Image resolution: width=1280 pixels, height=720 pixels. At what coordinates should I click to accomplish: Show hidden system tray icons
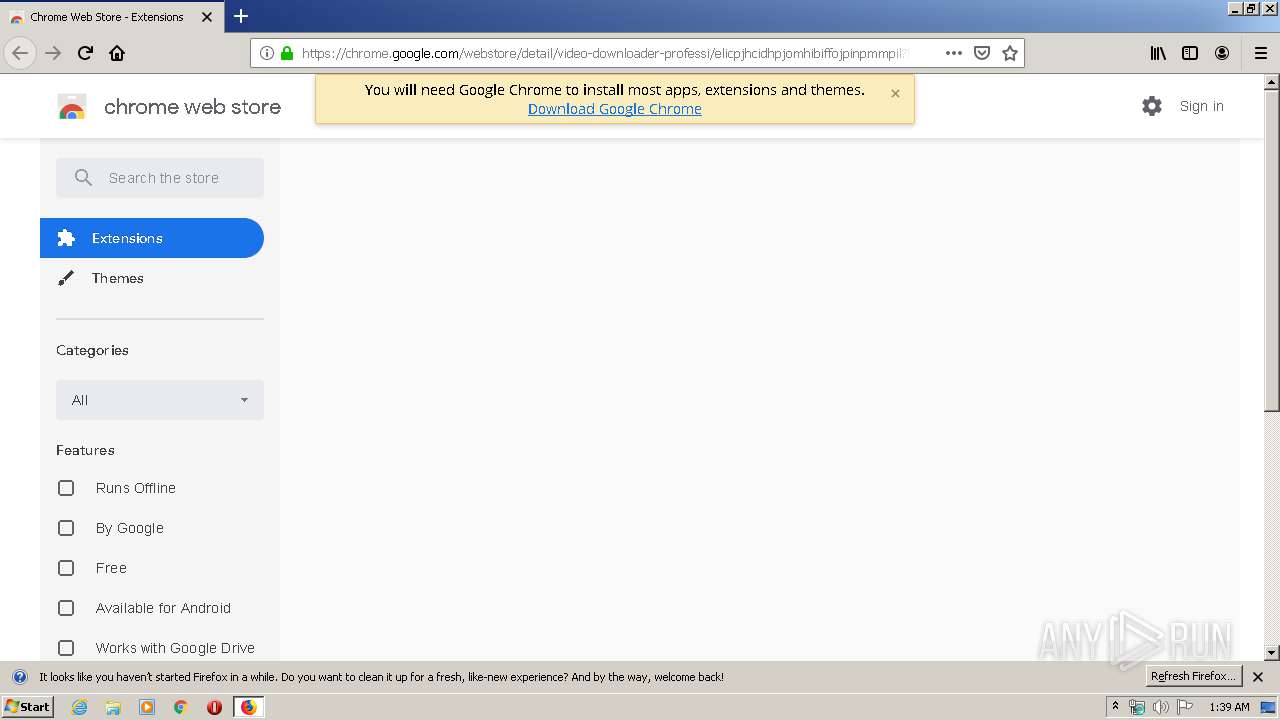coord(1116,707)
